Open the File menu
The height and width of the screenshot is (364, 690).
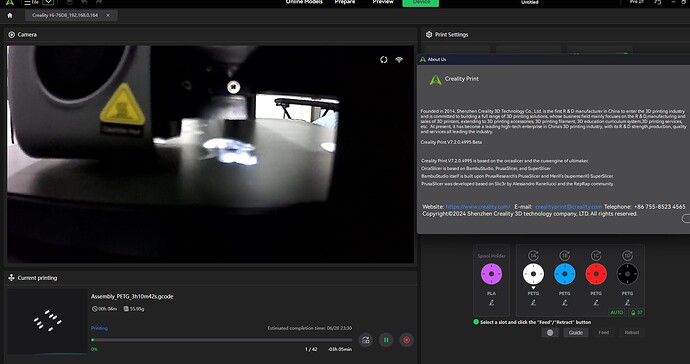click(32, 2)
